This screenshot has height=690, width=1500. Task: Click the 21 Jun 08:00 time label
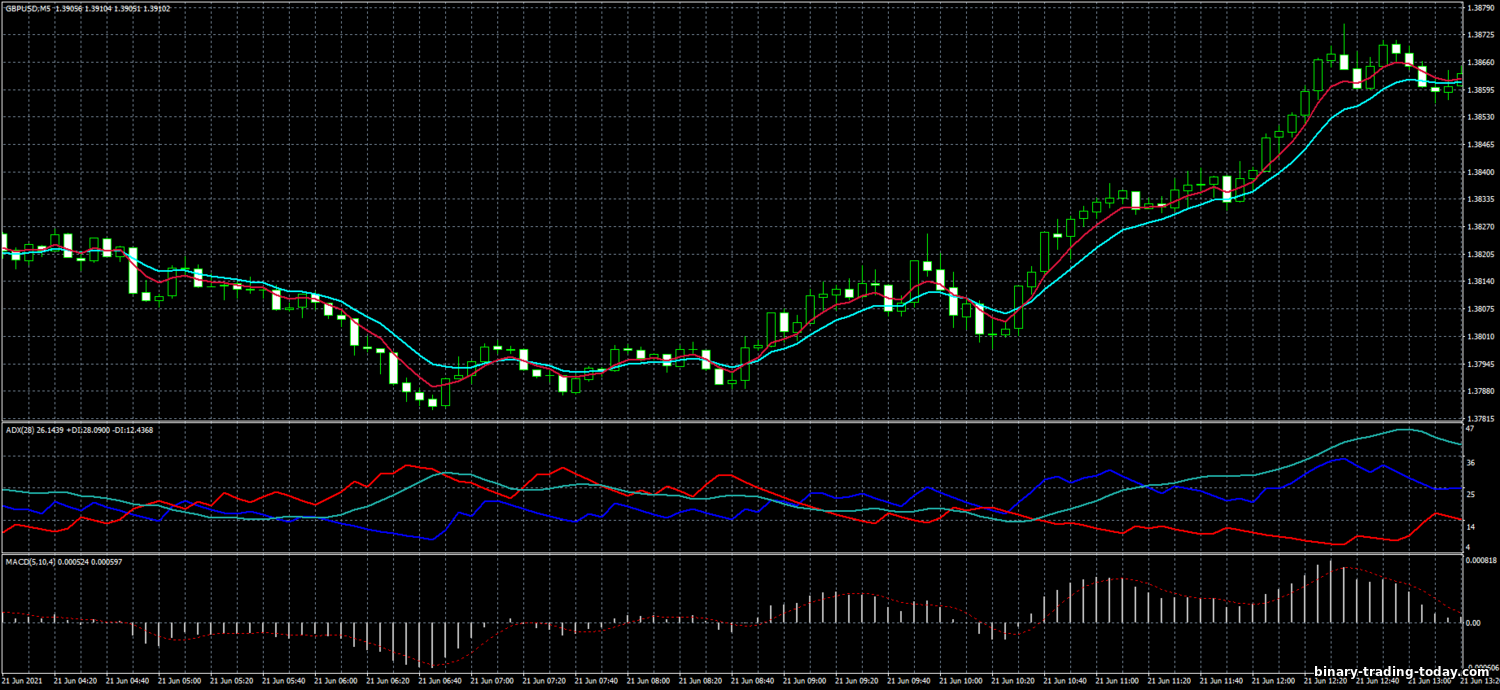pos(646,680)
